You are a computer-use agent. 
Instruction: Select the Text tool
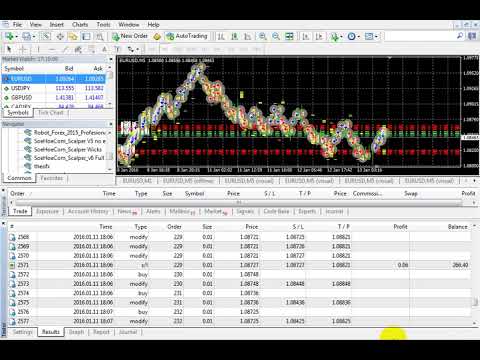pos(105,49)
